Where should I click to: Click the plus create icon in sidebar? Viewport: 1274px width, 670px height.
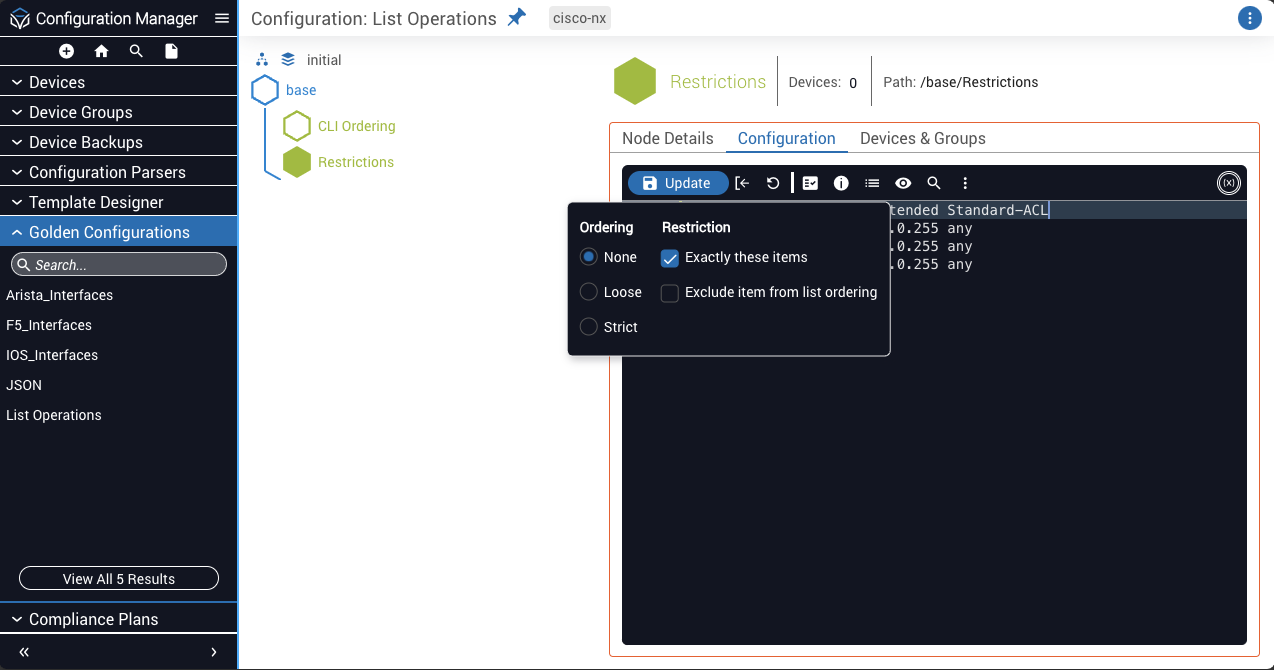click(x=66, y=51)
